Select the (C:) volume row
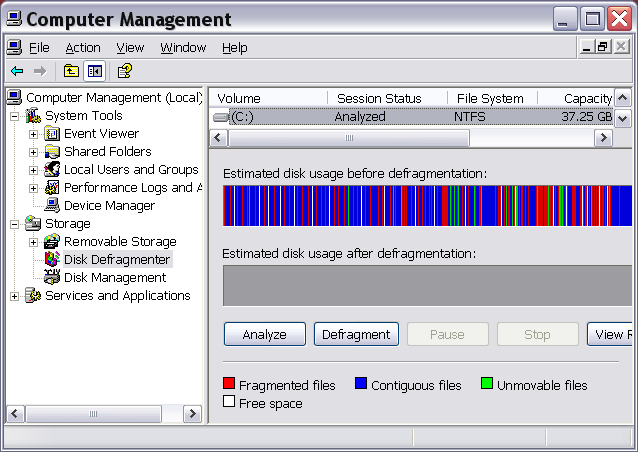Screen dimensions: 638x452 click(x=412, y=117)
